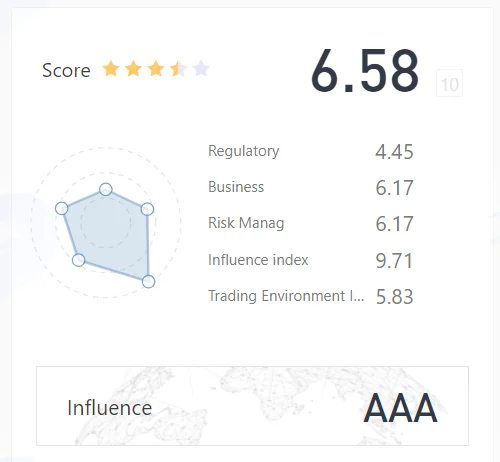Expand the truncated Trading Environment label

coord(286,296)
